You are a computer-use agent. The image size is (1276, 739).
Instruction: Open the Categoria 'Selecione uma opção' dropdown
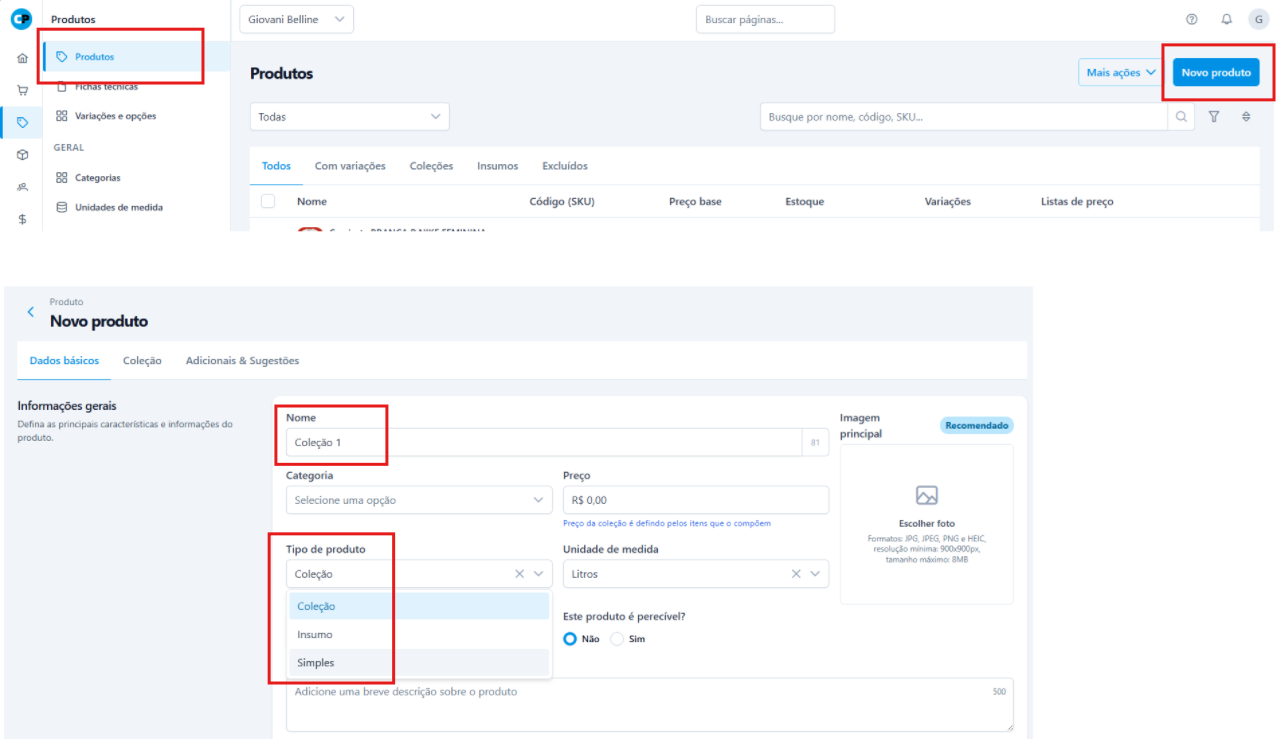pos(418,500)
